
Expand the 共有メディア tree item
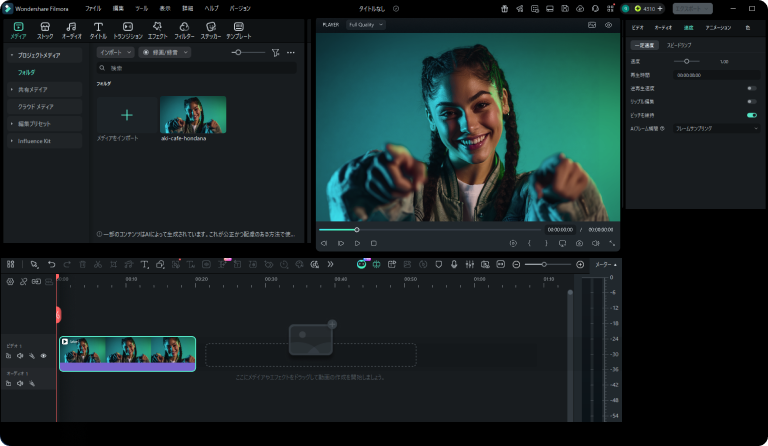click(35, 89)
